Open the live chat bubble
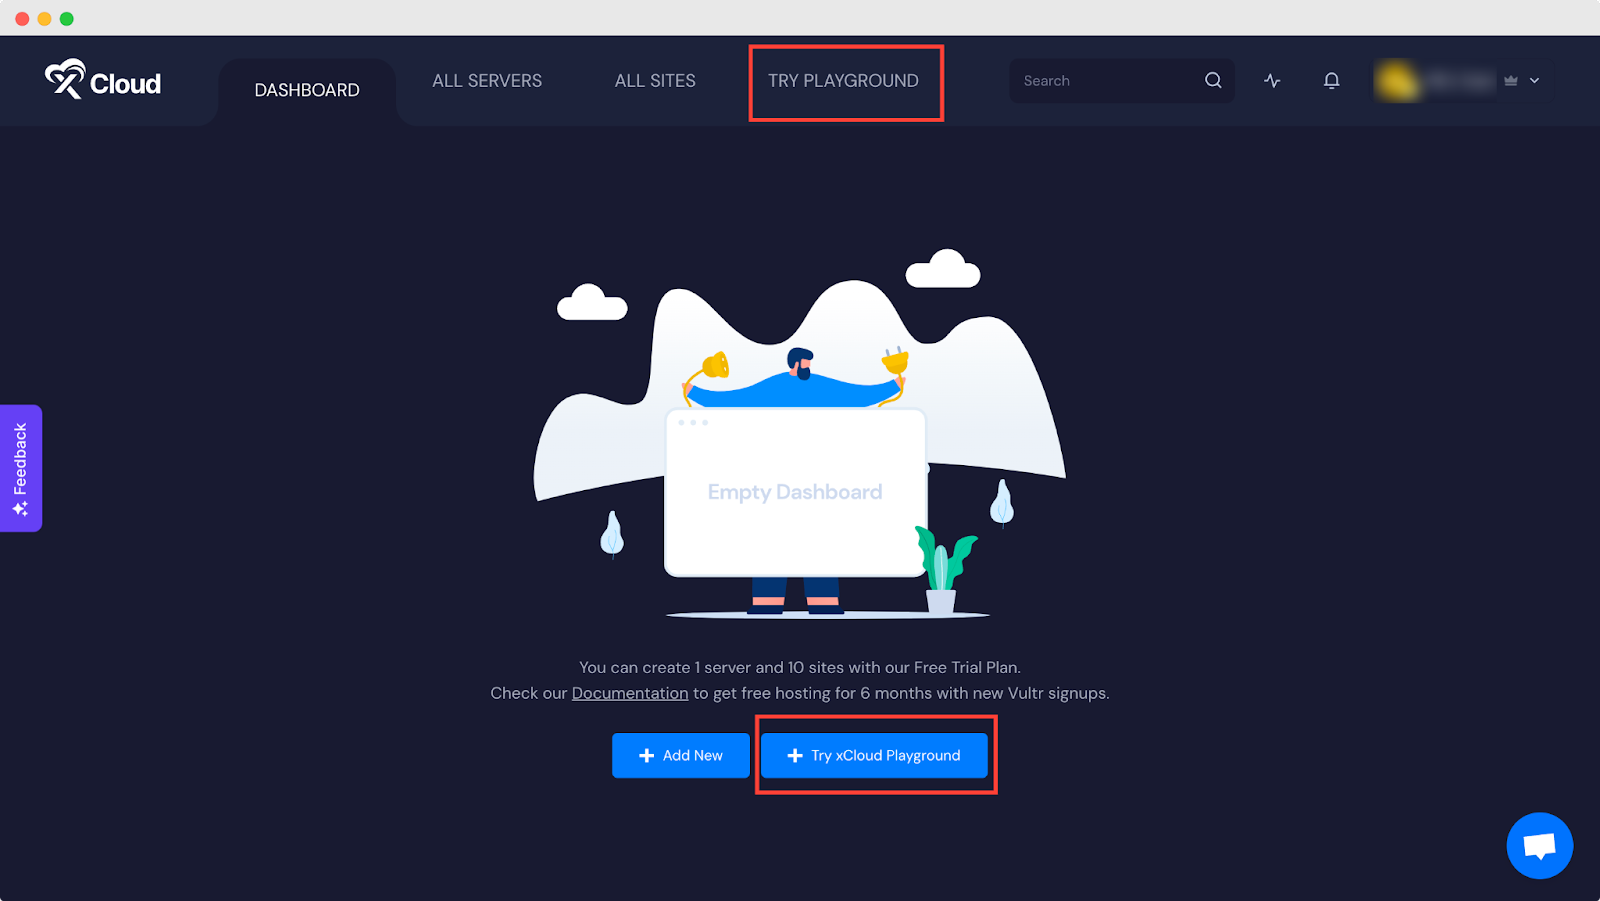The image size is (1600, 901). (1539, 845)
